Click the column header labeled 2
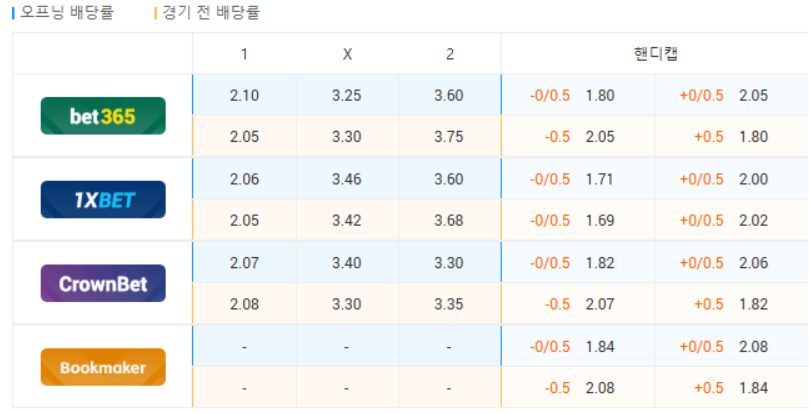This screenshot has height=413, width=809. pos(450,54)
